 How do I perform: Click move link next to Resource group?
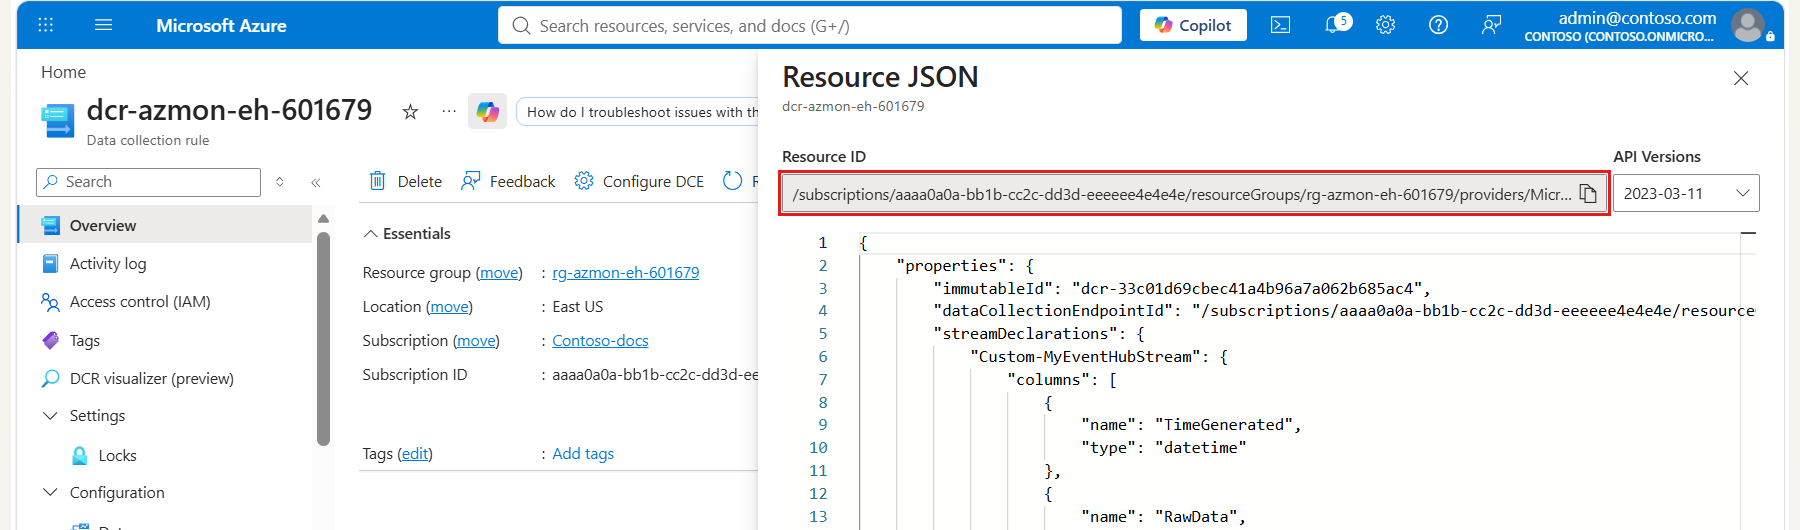(x=499, y=272)
